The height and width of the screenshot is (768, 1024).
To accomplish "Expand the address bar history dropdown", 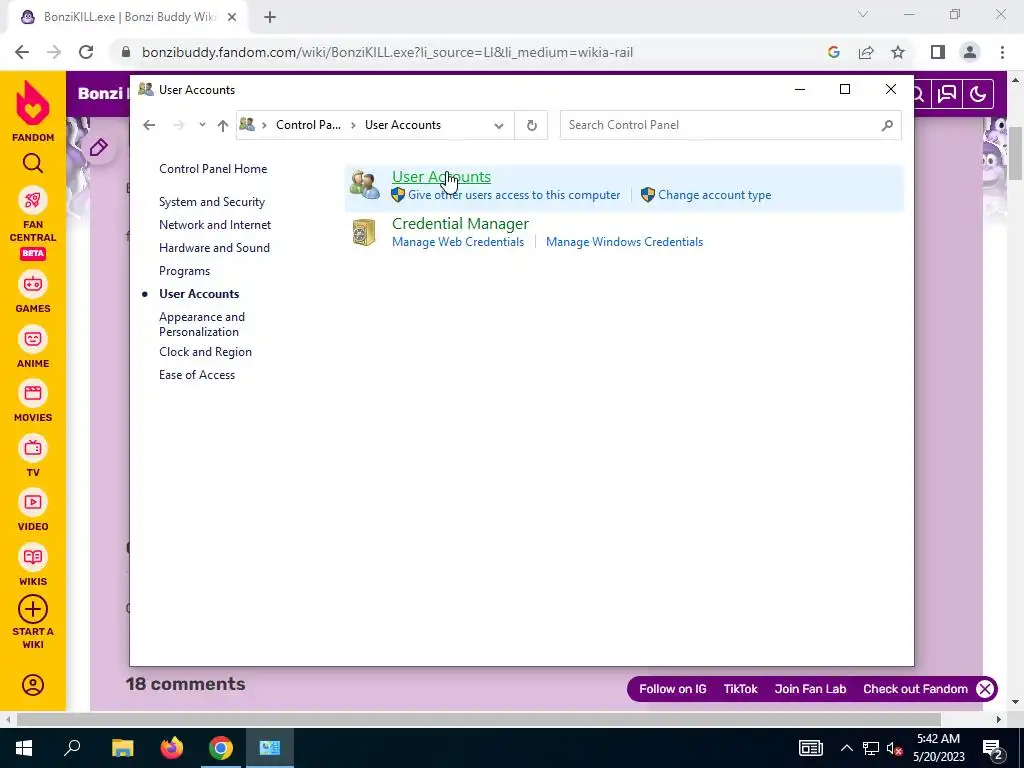I will tap(499, 125).
